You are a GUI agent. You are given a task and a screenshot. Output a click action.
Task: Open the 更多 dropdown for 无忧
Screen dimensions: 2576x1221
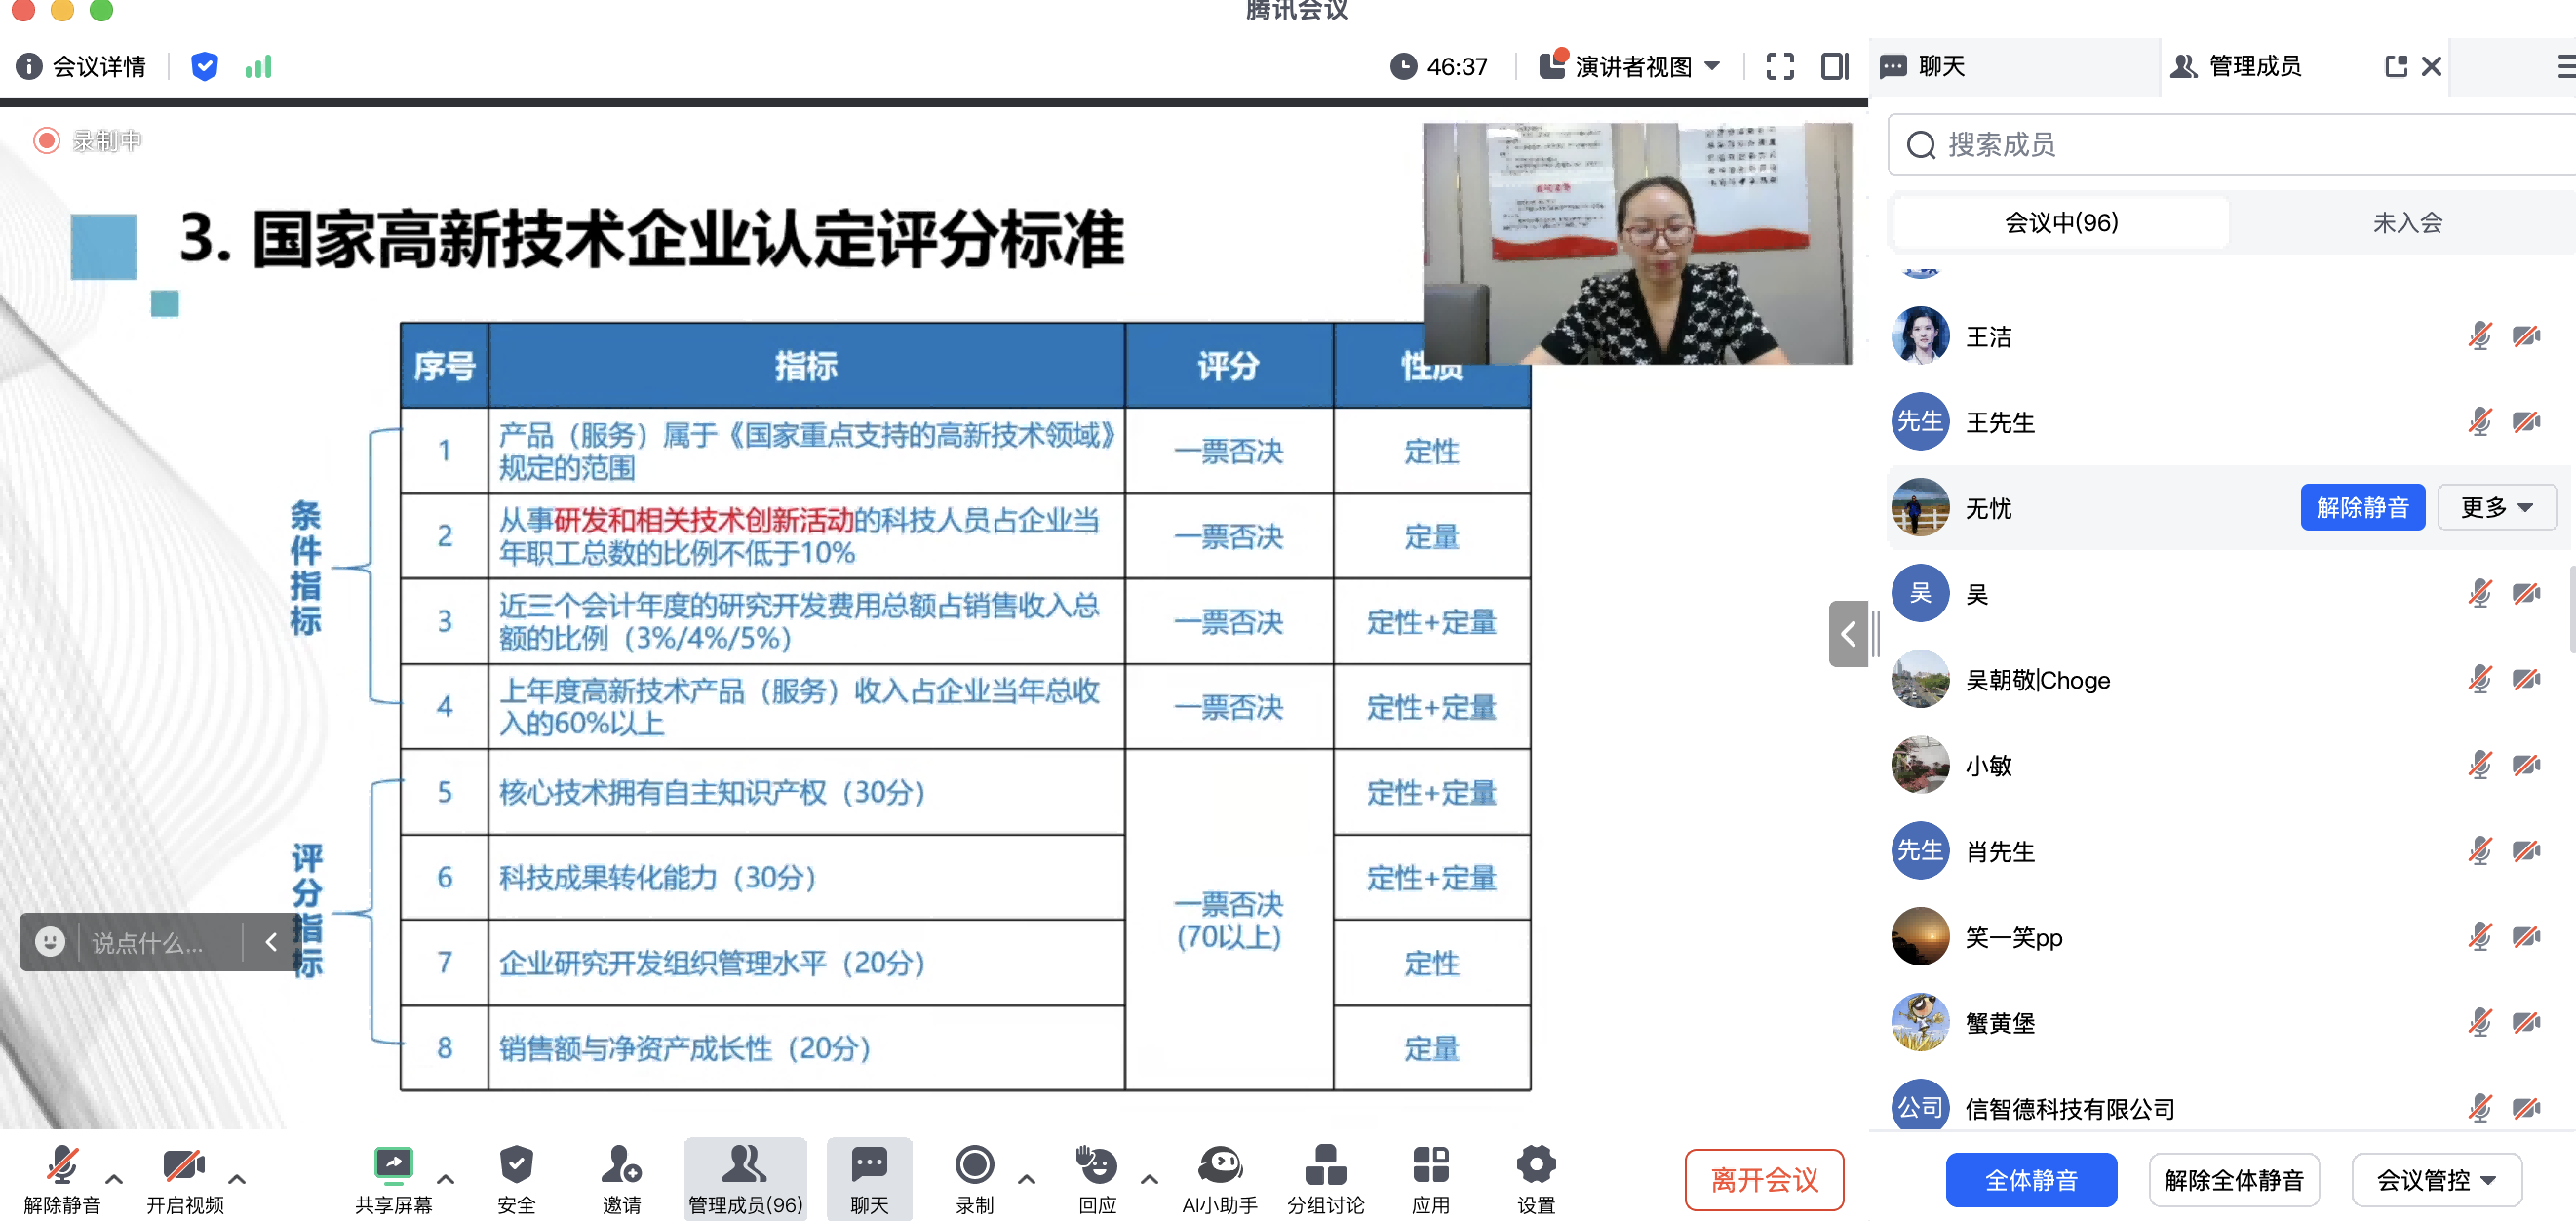tap(2496, 508)
